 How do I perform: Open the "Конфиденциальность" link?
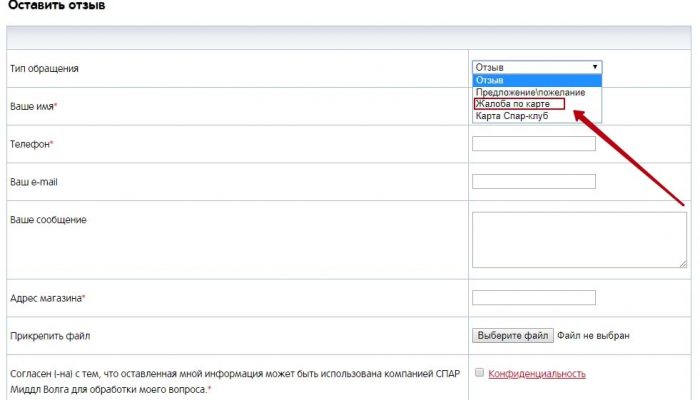click(537, 374)
